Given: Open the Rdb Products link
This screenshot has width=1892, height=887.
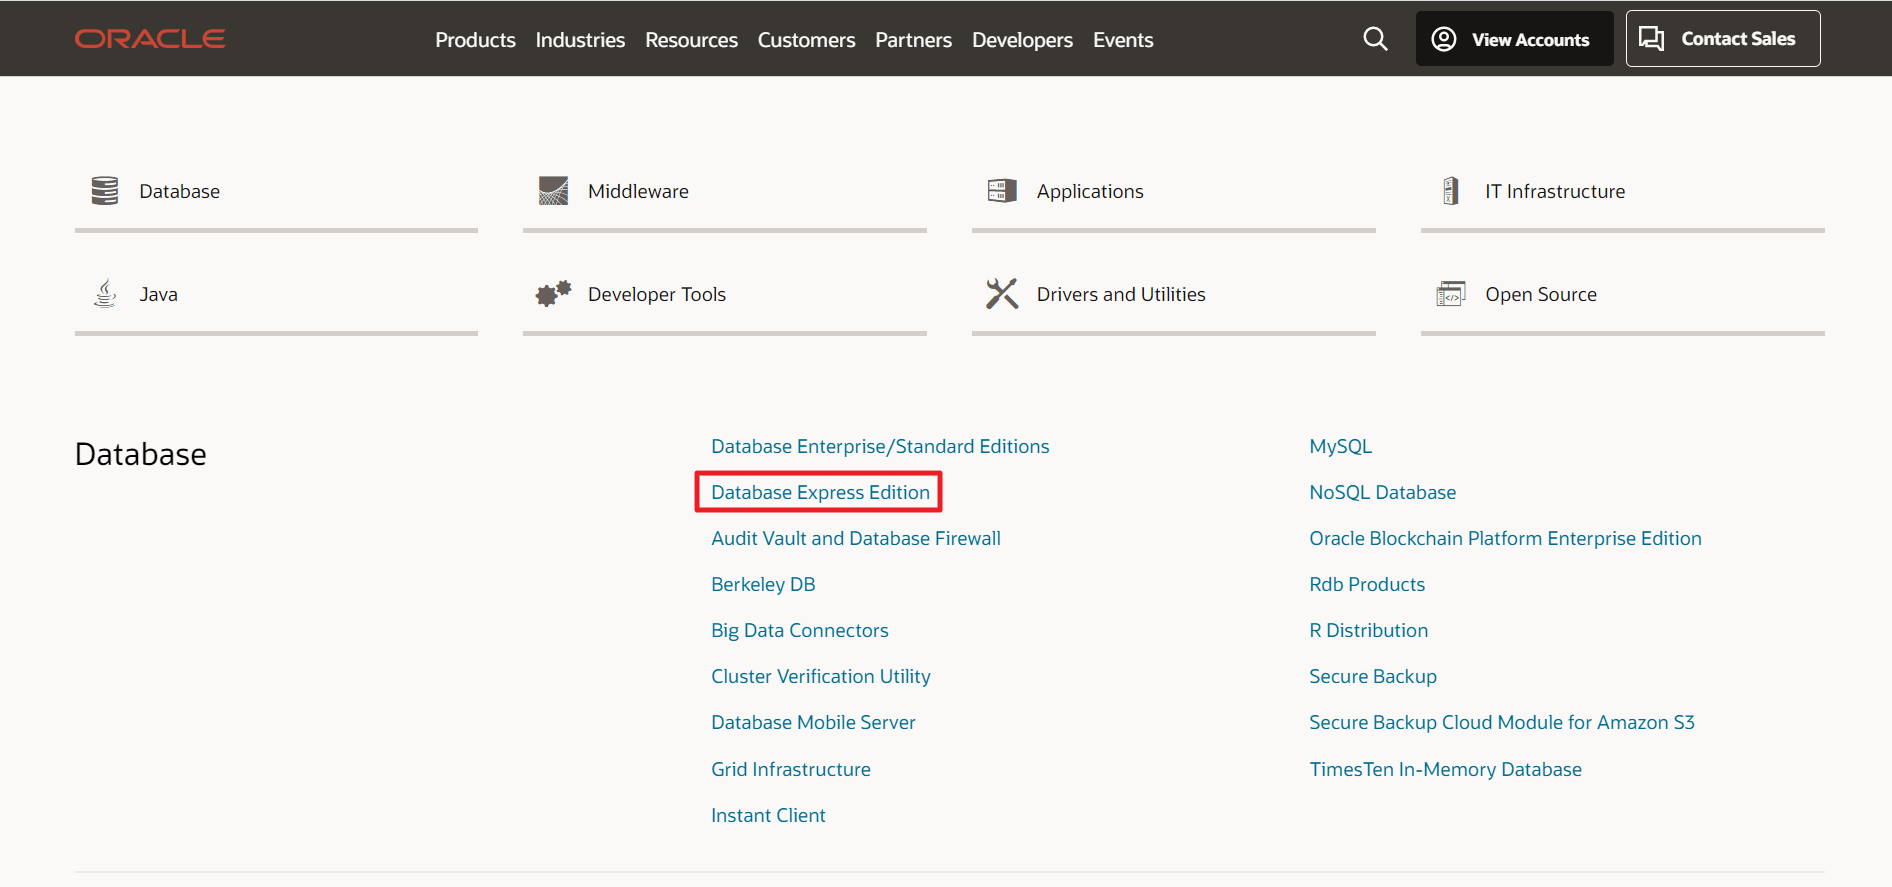Looking at the screenshot, I should 1367,584.
